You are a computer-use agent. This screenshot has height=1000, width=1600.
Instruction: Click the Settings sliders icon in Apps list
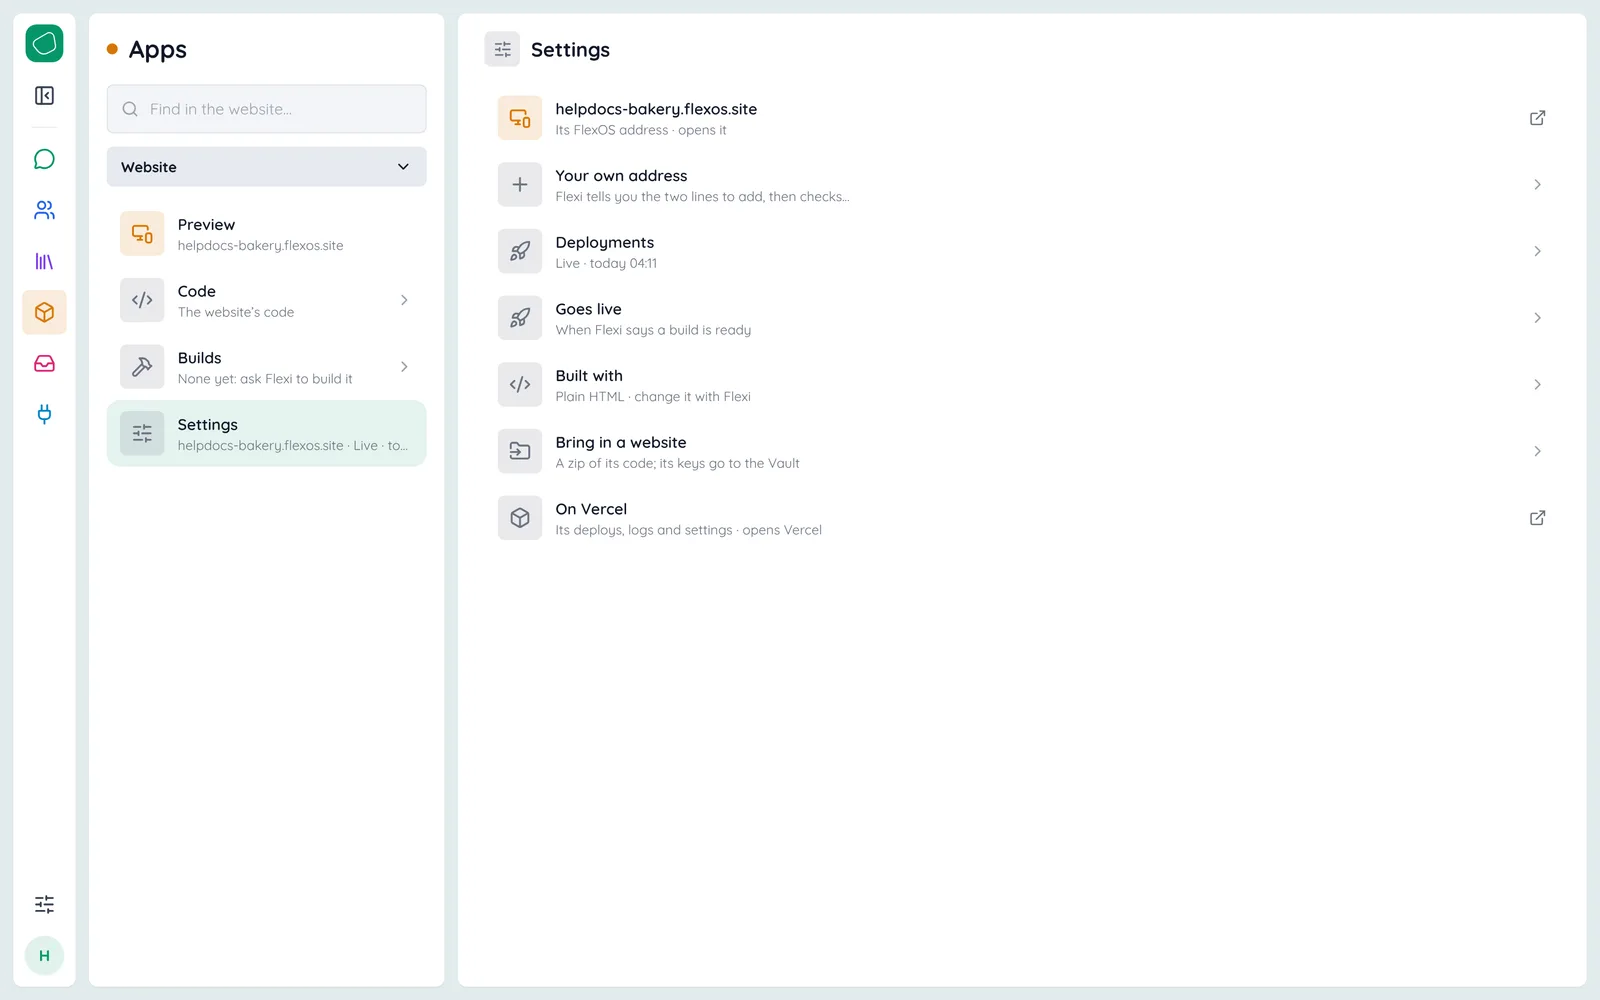pyautogui.click(x=142, y=434)
